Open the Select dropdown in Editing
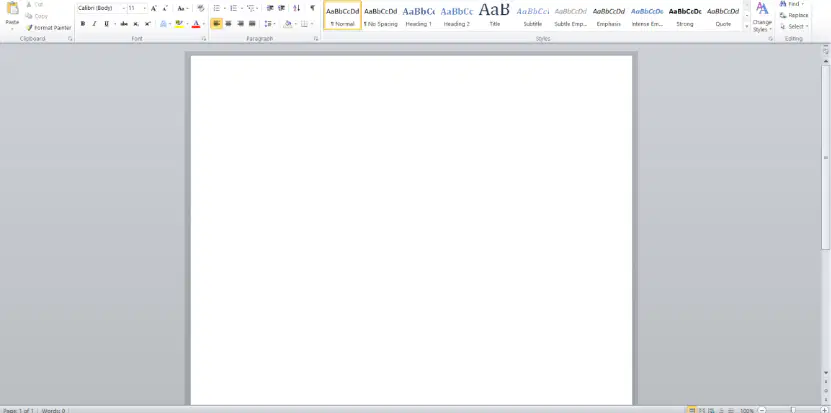The image size is (831, 413). point(794,27)
